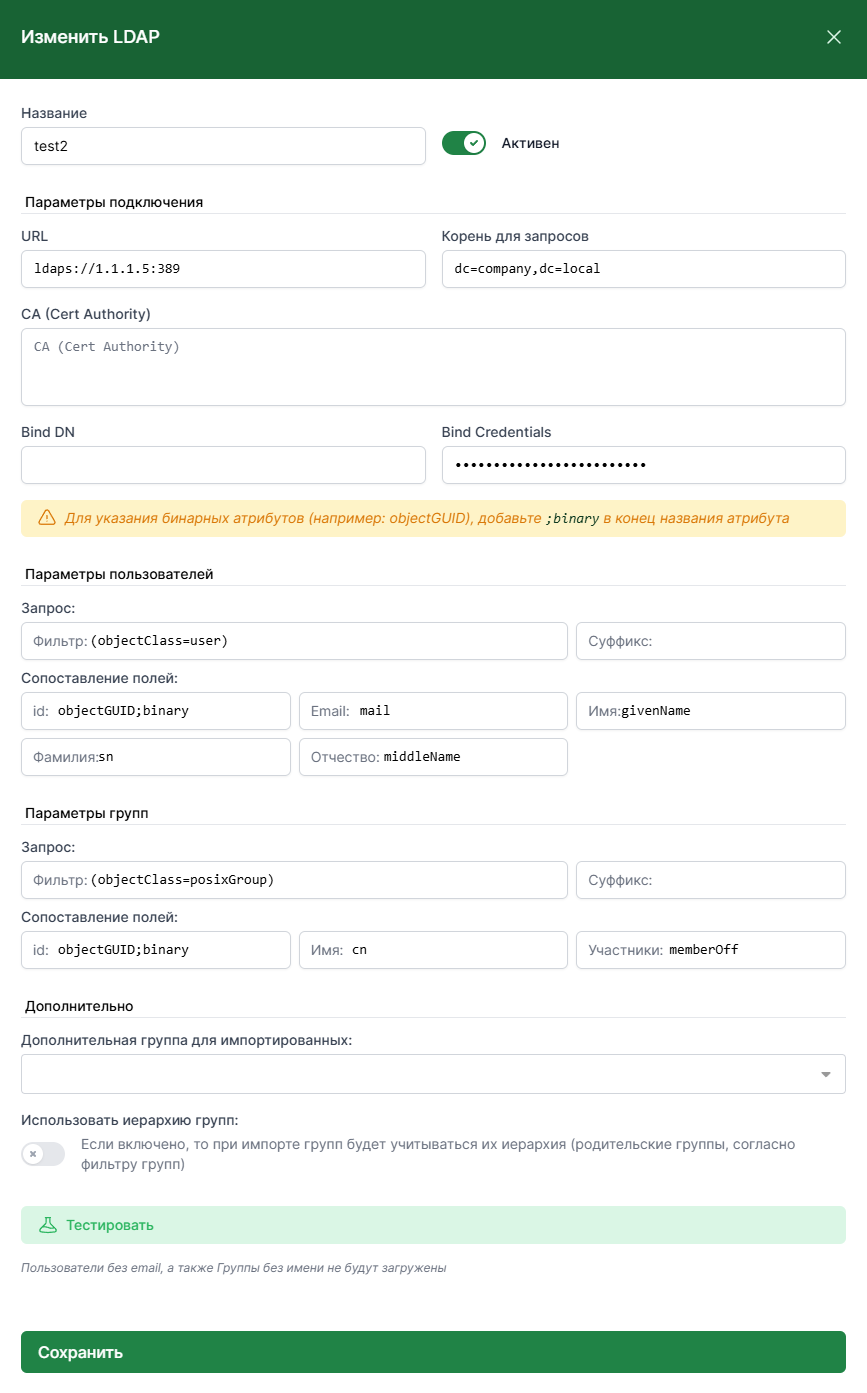Click the CA (Cert Authority) text area

pyautogui.click(x=433, y=367)
